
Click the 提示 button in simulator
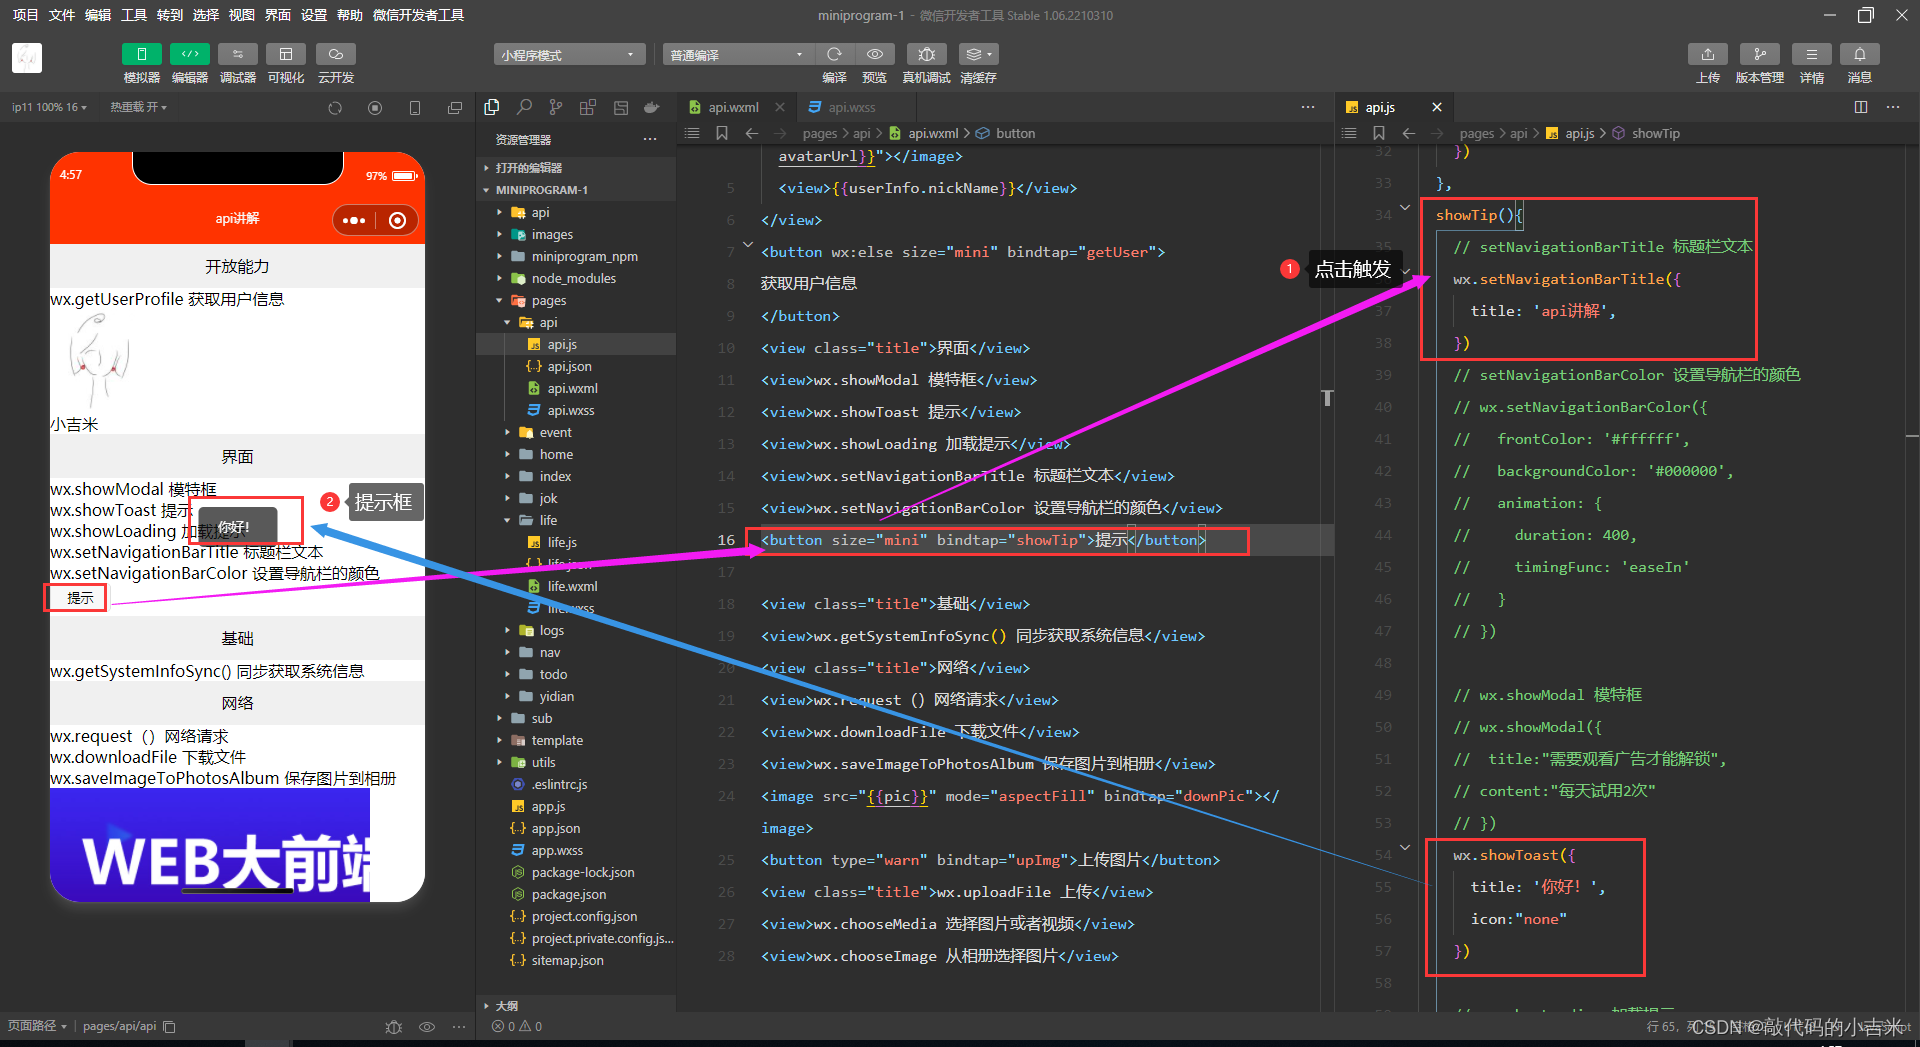pos(79,598)
